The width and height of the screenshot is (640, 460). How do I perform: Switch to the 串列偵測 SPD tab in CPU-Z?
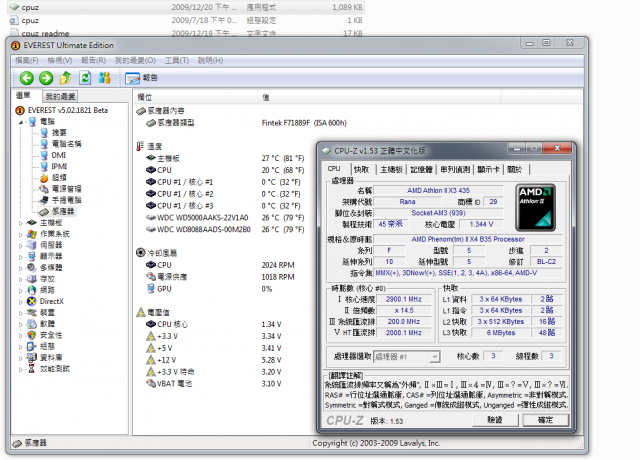click(x=455, y=169)
